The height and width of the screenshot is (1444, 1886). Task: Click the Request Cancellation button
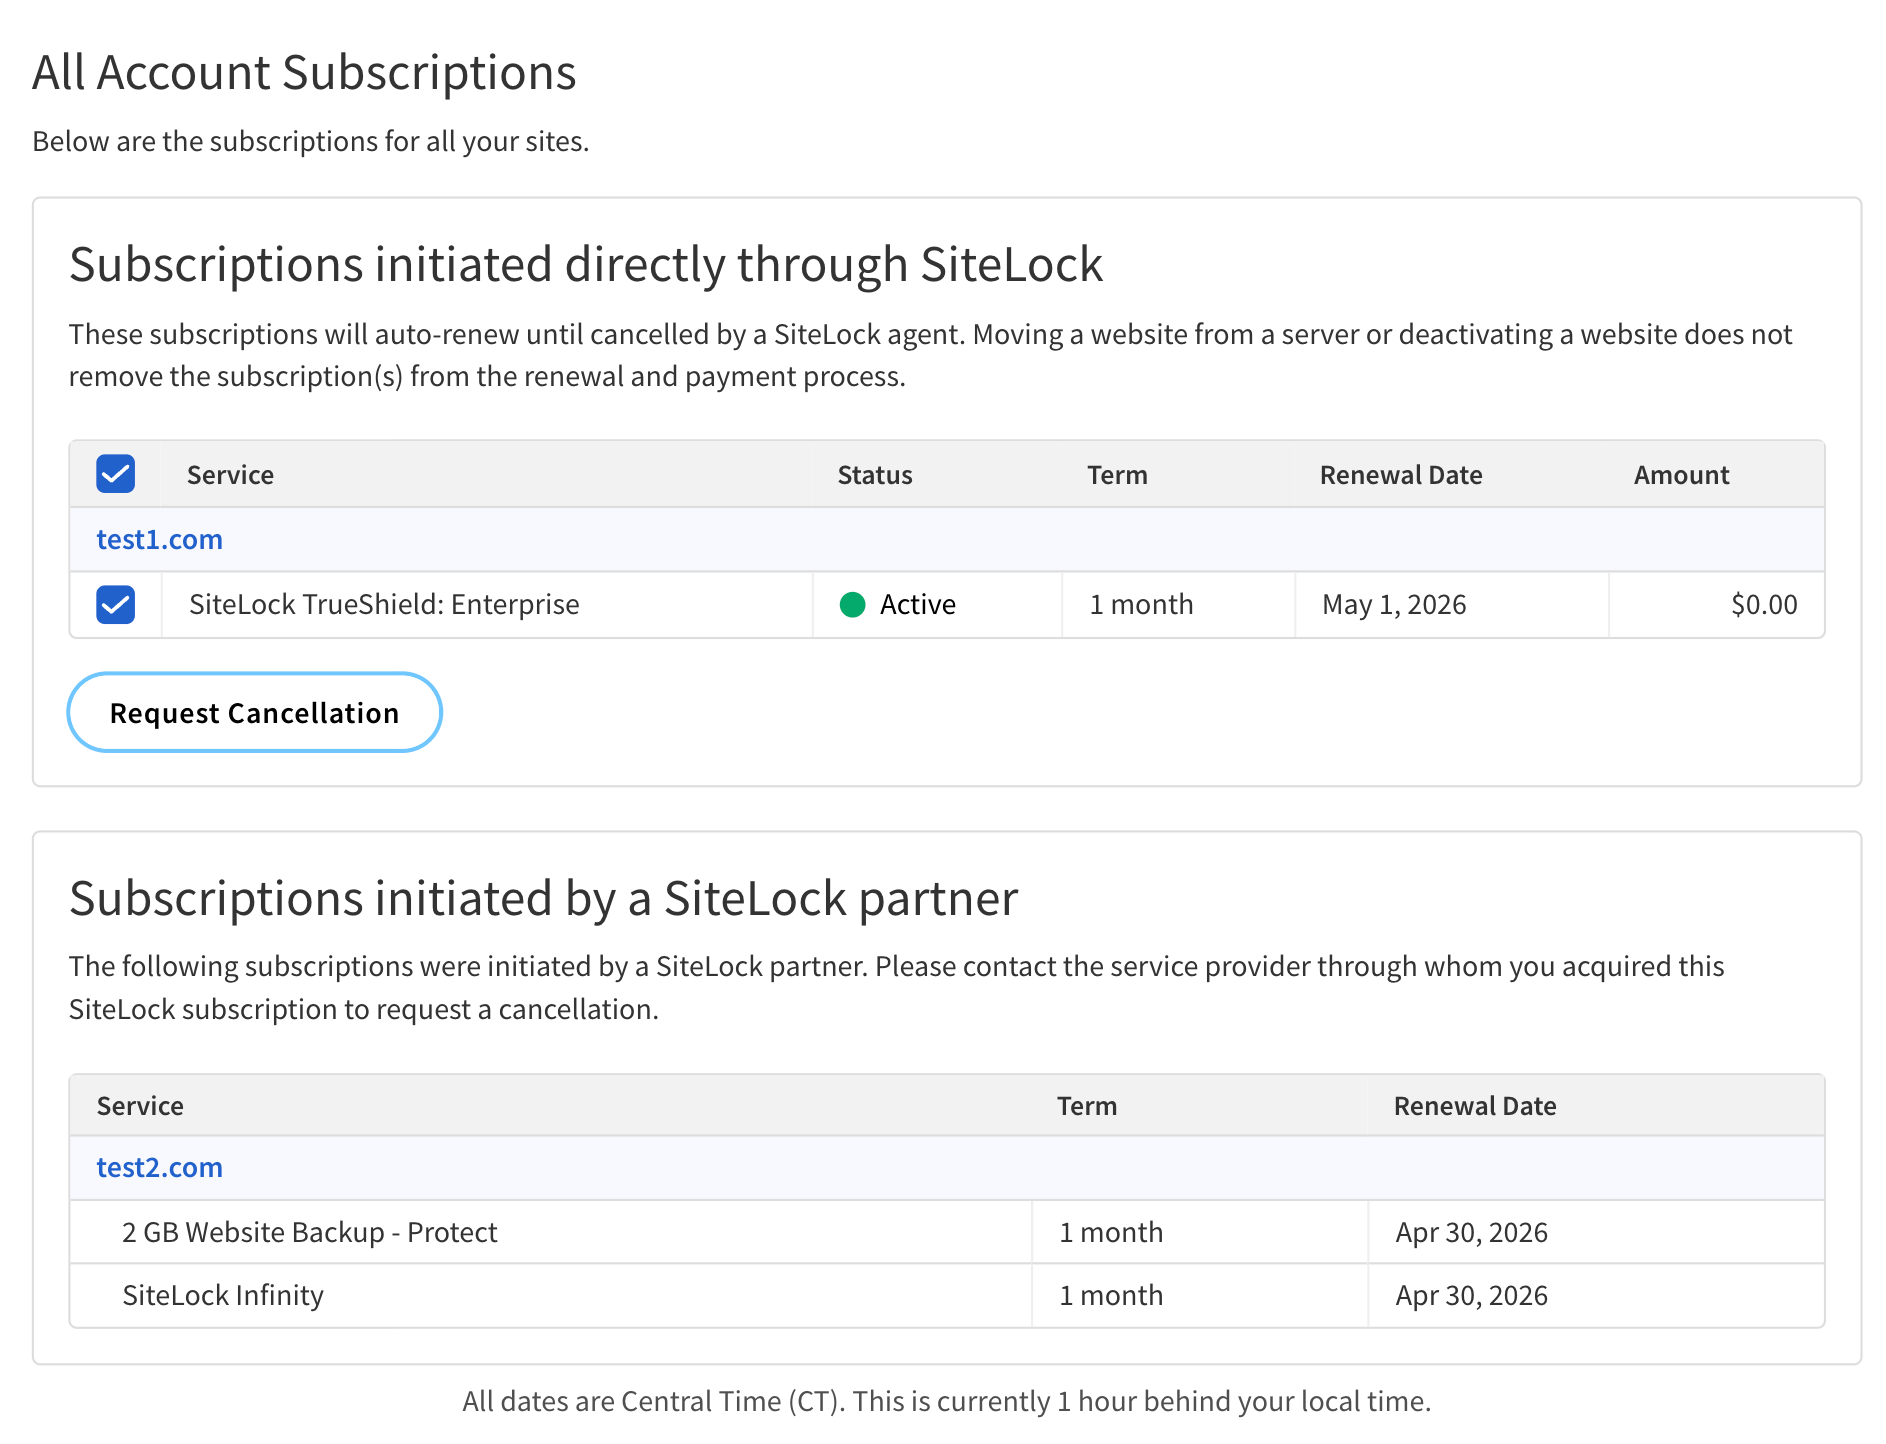coord(254,712)
